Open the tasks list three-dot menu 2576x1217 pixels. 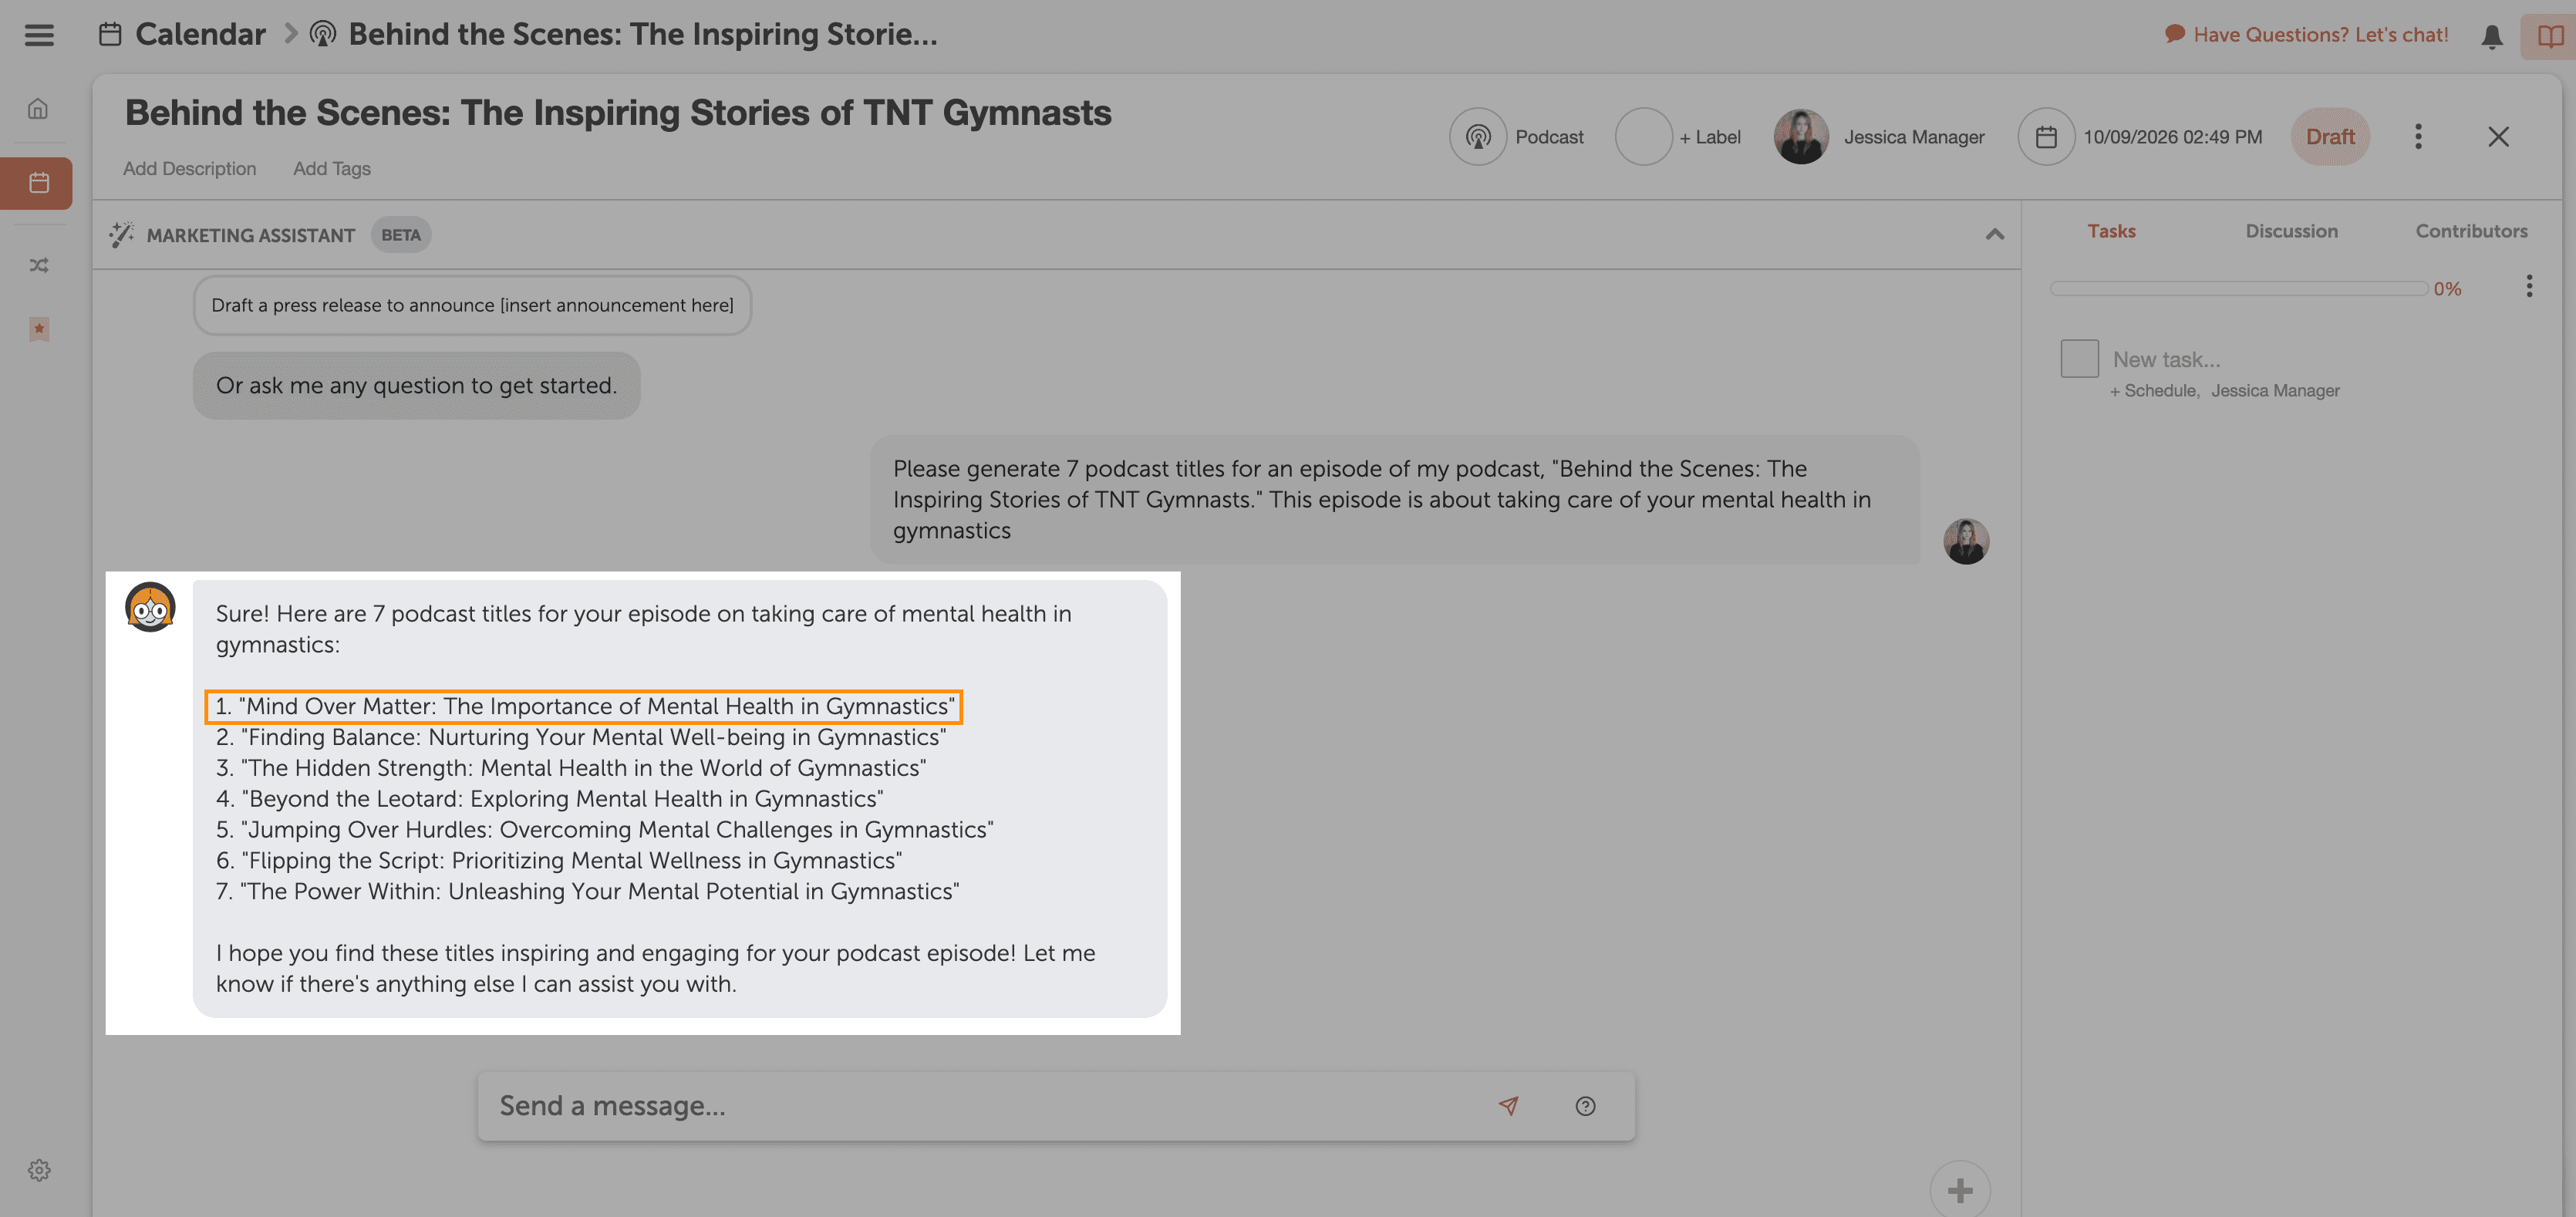[x=2529, y=287]
